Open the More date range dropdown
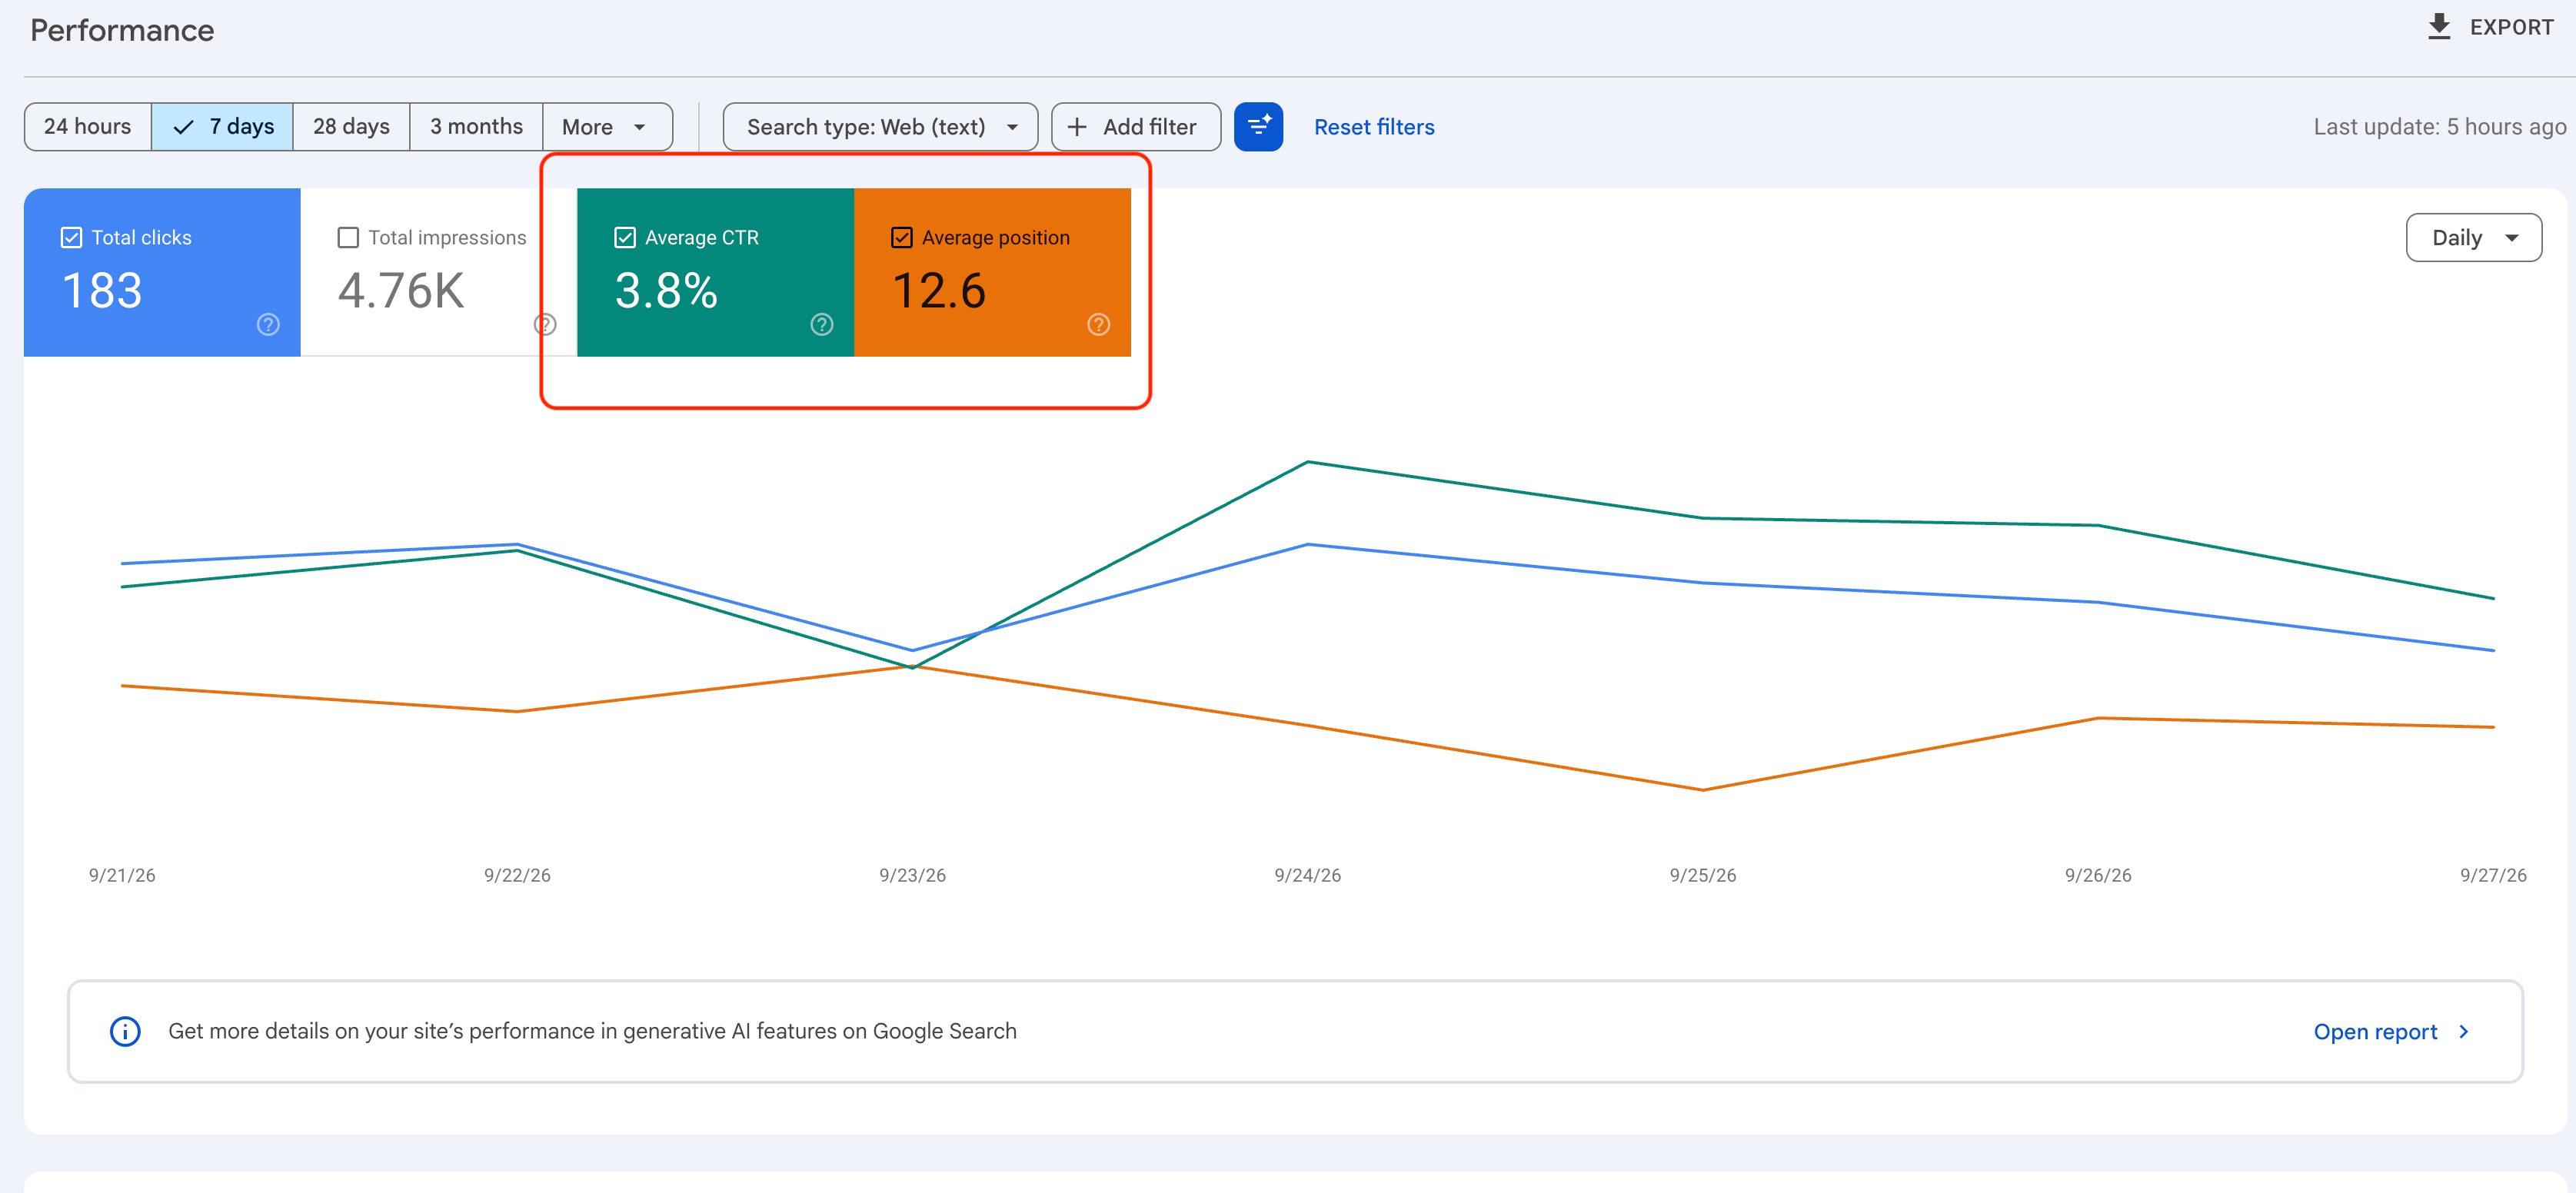 607,127
